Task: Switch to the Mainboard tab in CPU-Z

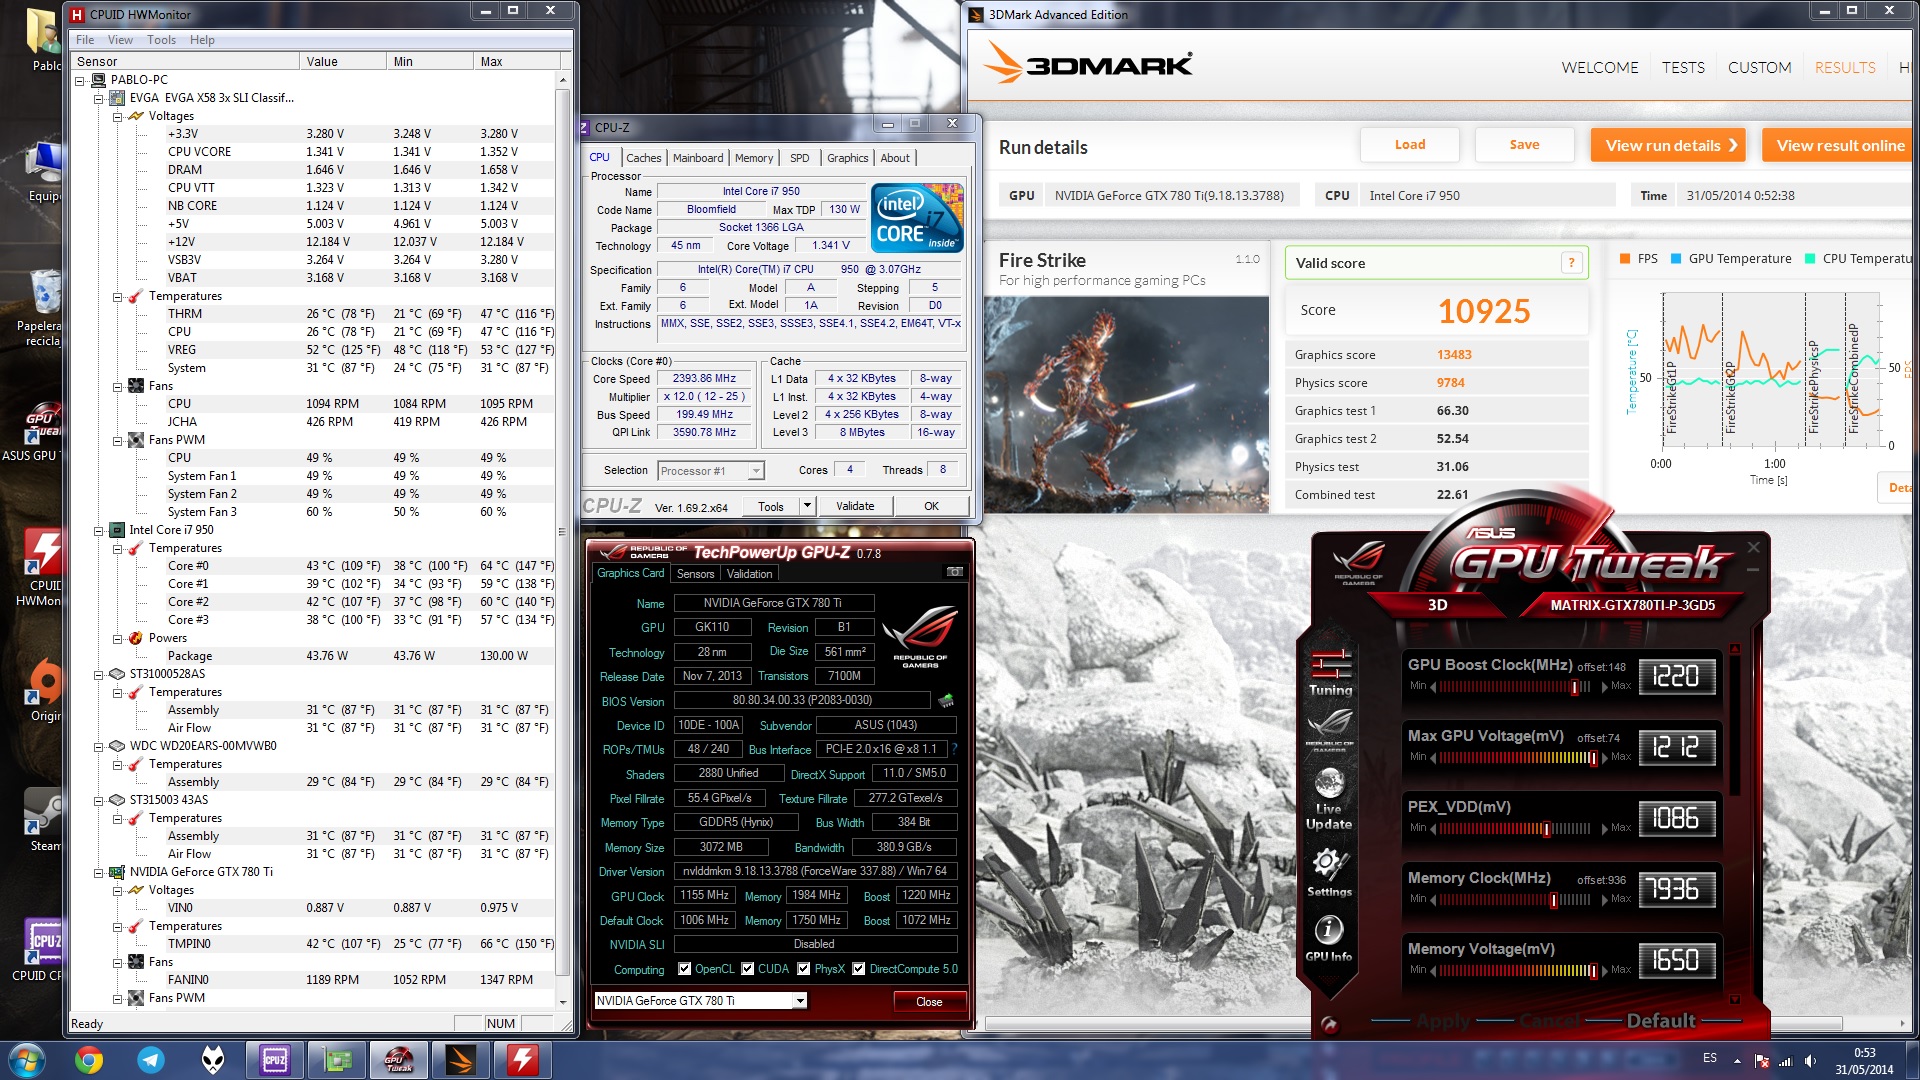Action: click(697, 158)
